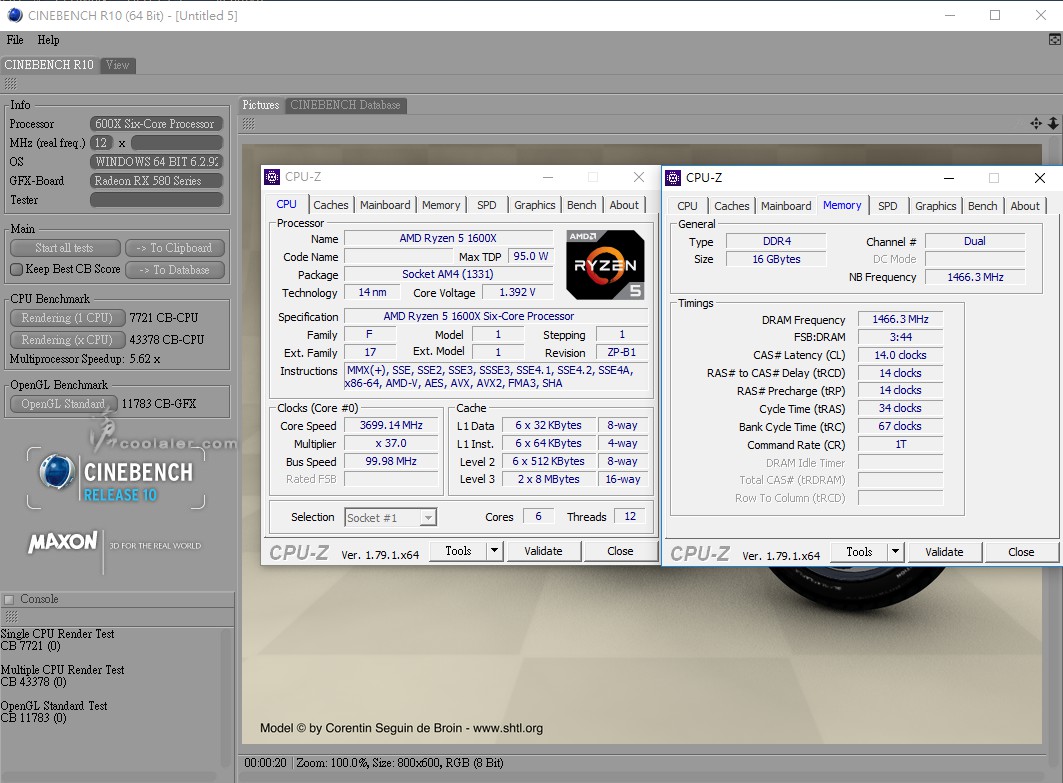Open SPD tab in left CPU-Z window
Screen dimensions: 1063x783
(x=487, y=205)
